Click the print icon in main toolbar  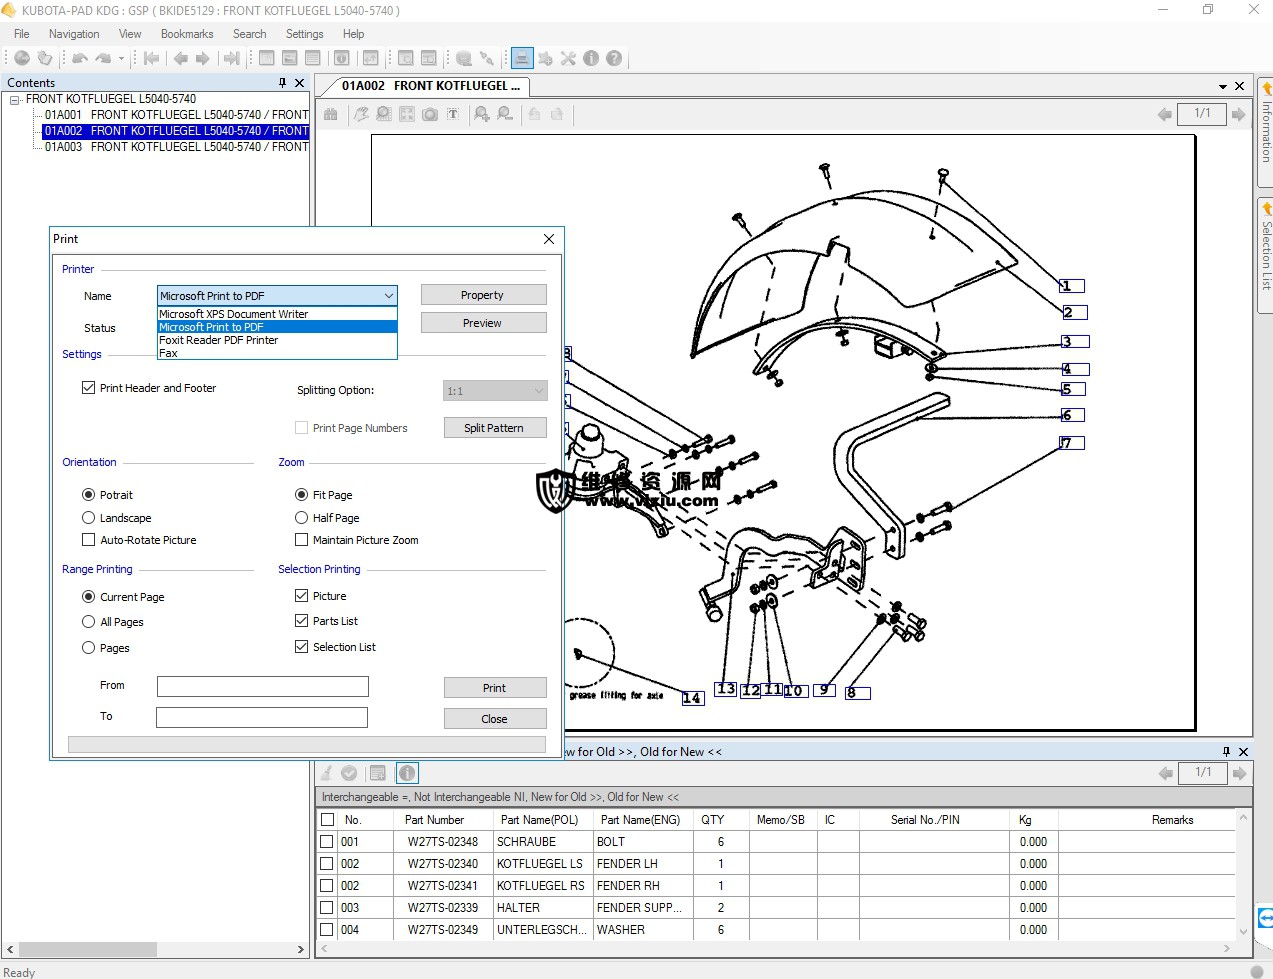pos(521,58)
